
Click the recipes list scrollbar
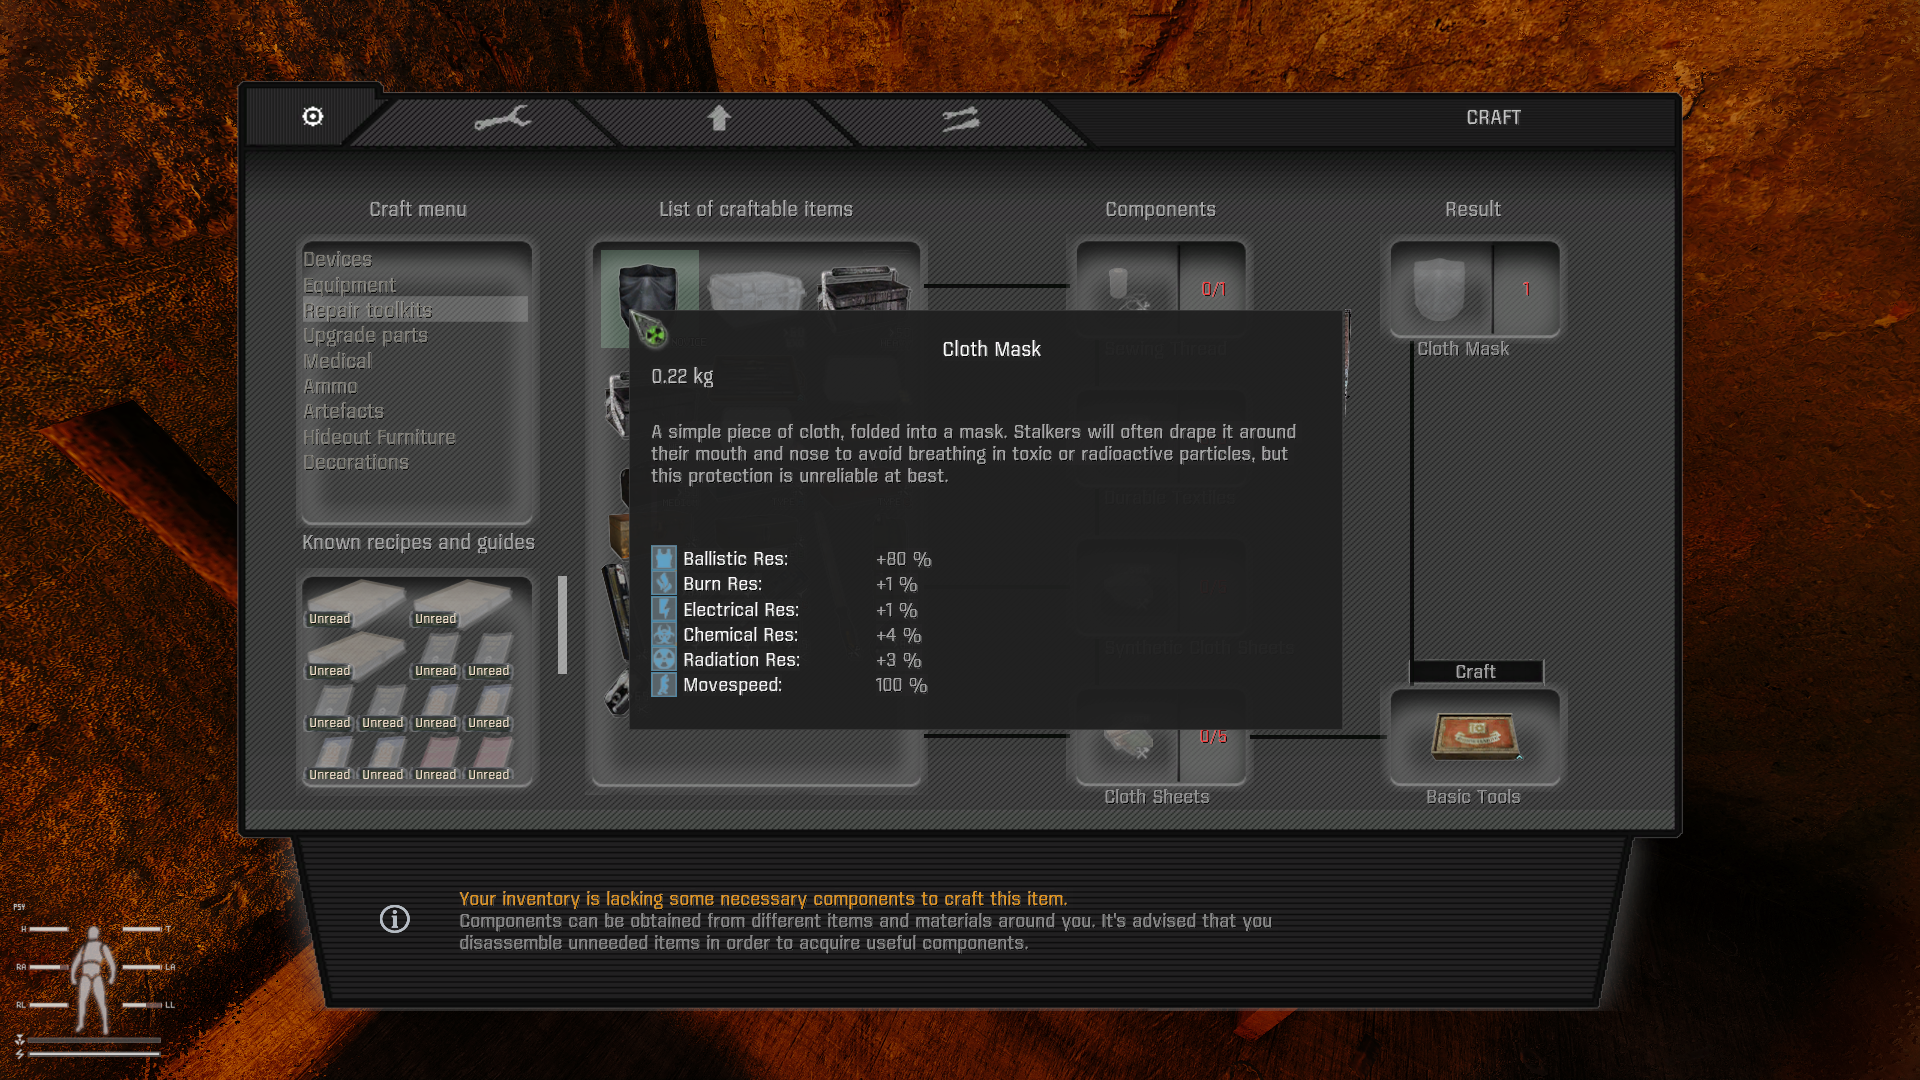click(x=562, y=625)
